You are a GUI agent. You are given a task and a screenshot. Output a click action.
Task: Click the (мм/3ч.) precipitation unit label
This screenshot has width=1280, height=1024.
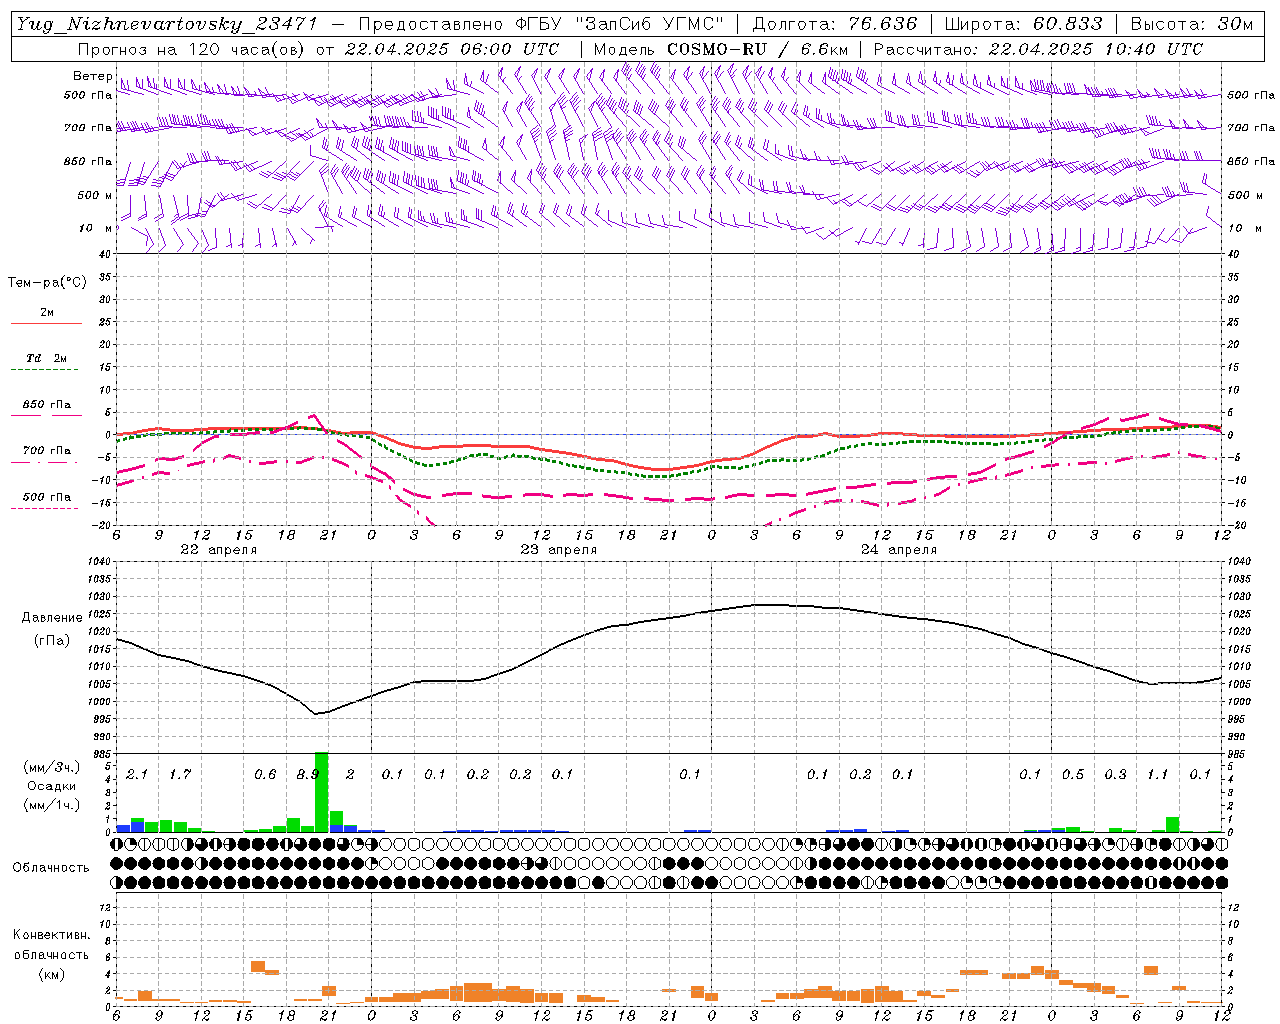(51, 767)
